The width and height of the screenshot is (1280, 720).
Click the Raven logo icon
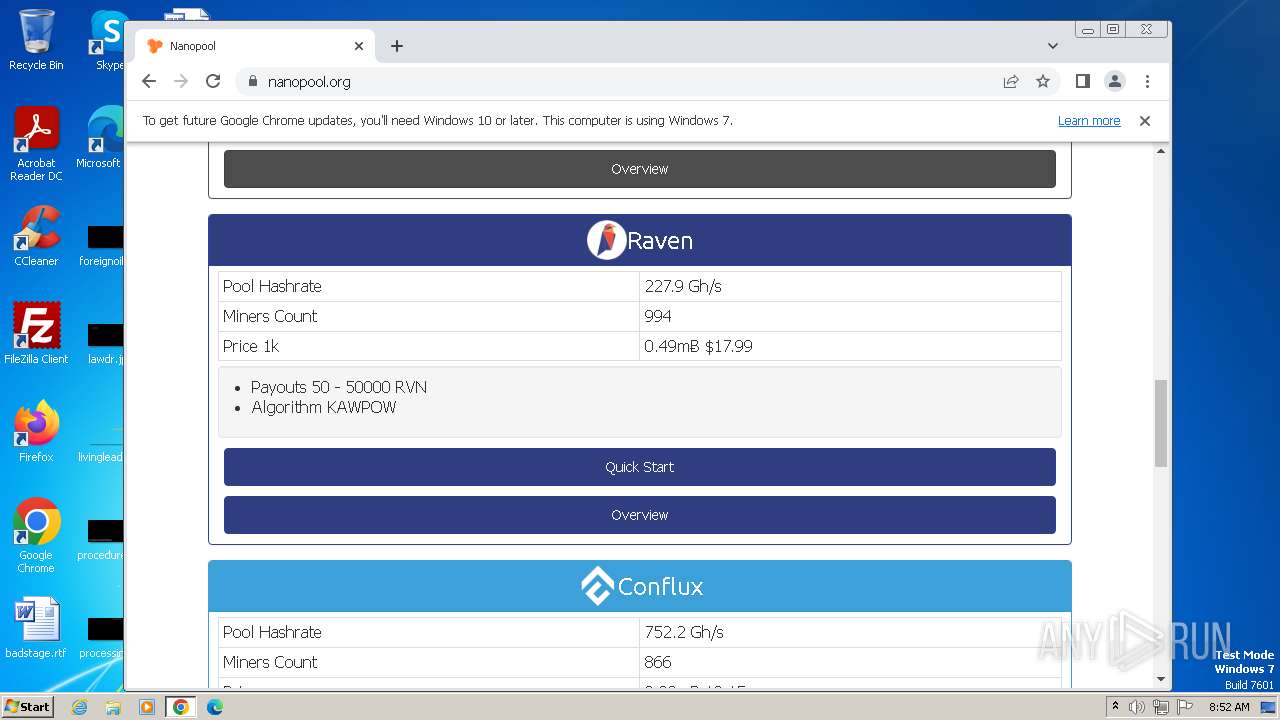point(606,241)
